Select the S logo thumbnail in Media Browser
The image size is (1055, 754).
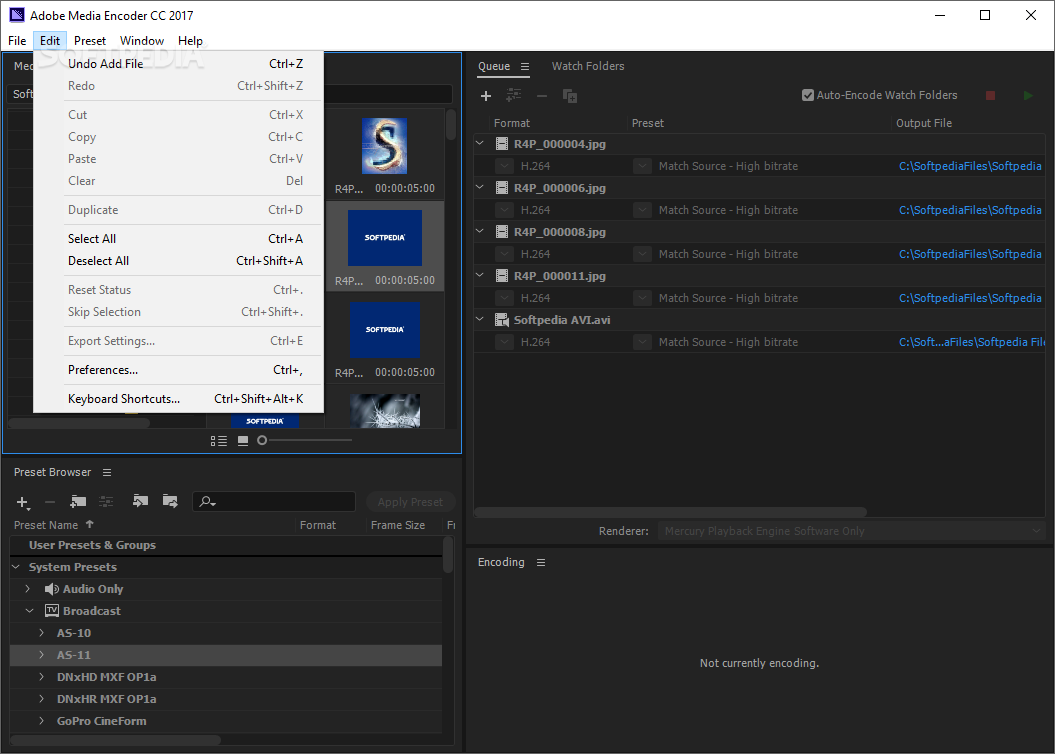(x=384, y=146)
